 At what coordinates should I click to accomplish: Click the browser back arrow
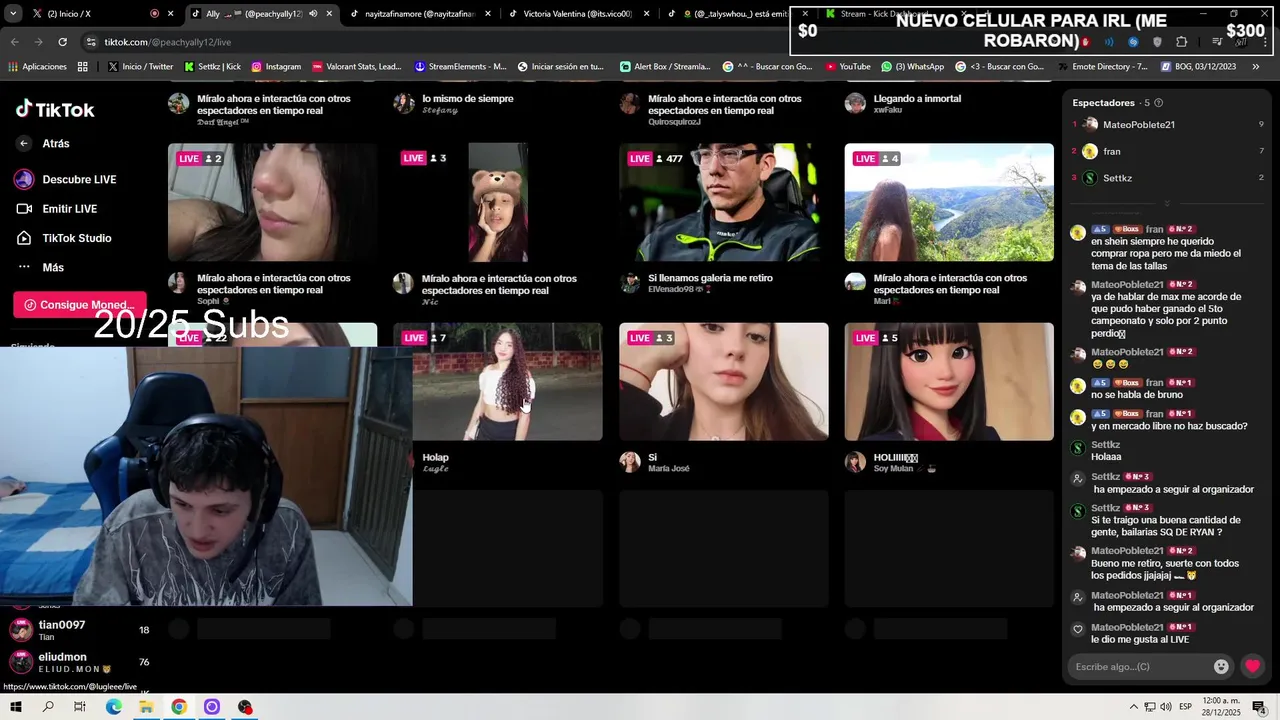point(14,42)
